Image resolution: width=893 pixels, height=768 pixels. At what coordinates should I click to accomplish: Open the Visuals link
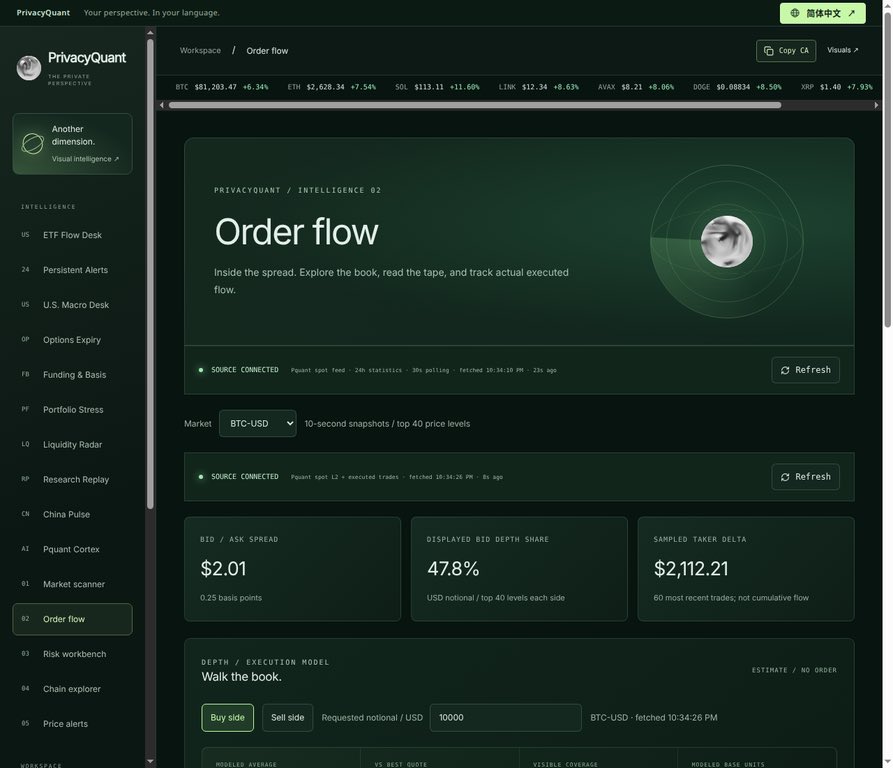click(x=842, y=50)
